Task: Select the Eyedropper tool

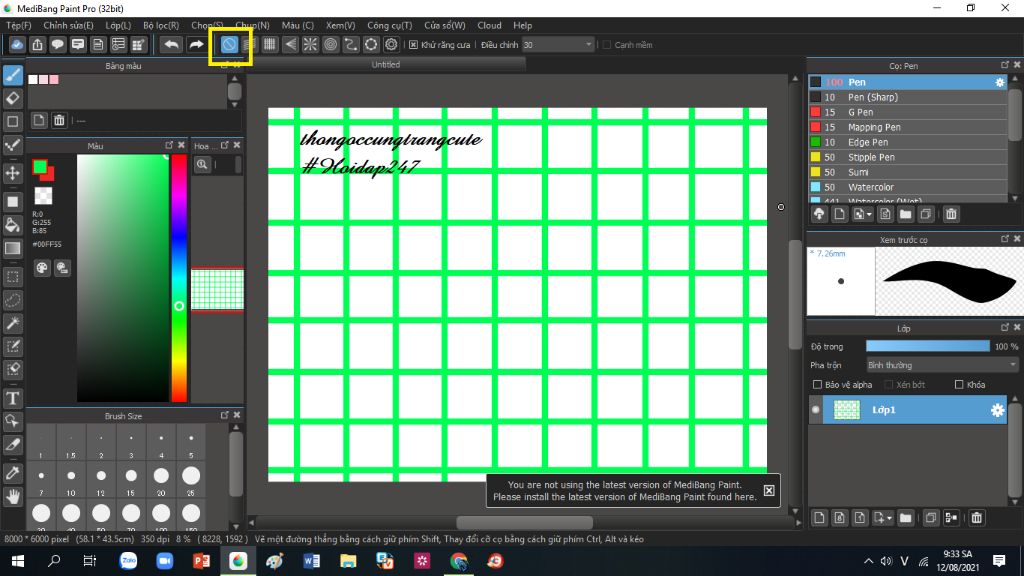Action: point(12,473)
